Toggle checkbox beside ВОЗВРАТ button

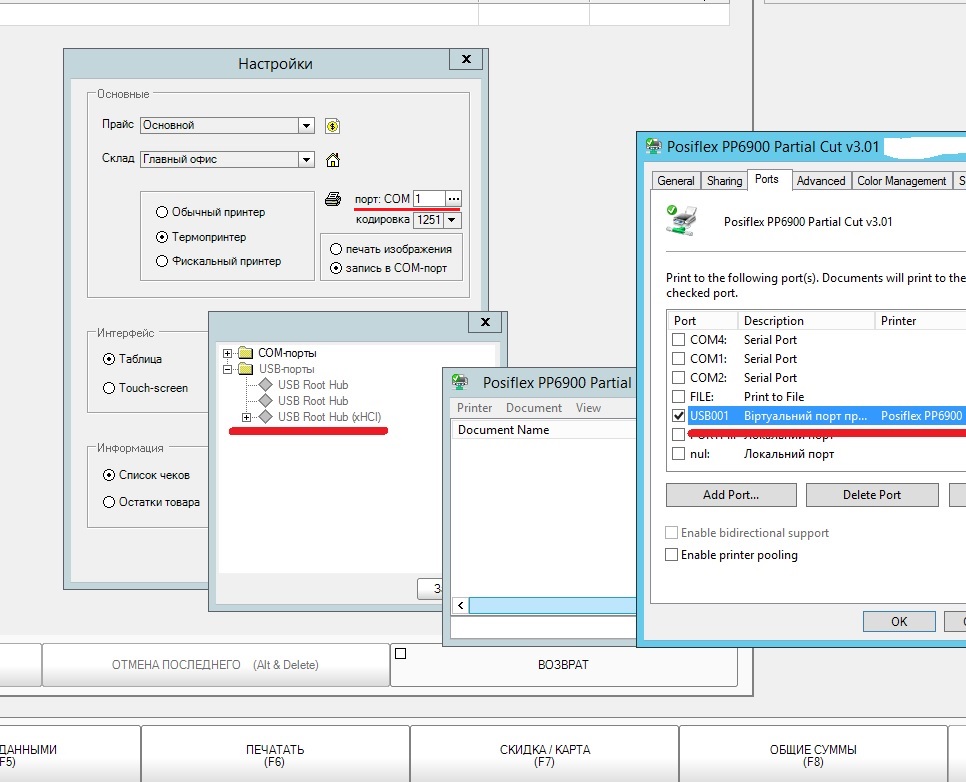click(x=400, y=653)
